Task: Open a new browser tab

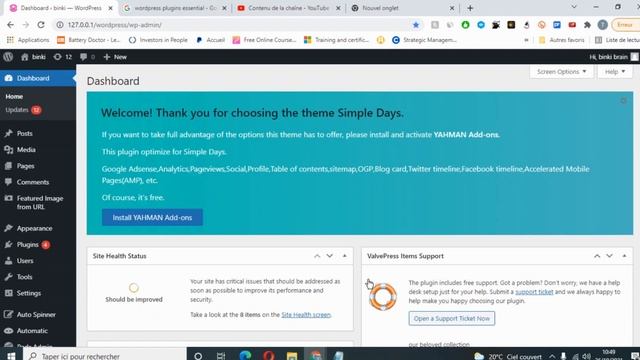Action: click(470, 8)
